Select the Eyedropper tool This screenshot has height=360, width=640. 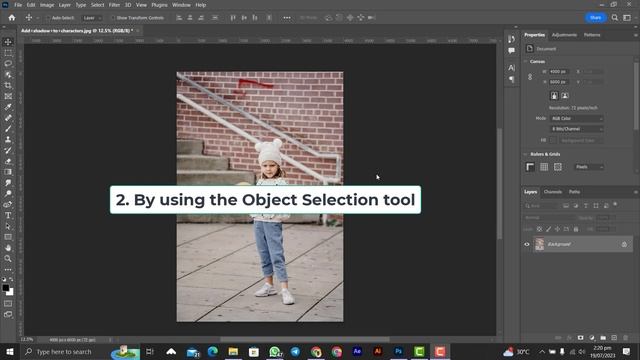[8, 107]
